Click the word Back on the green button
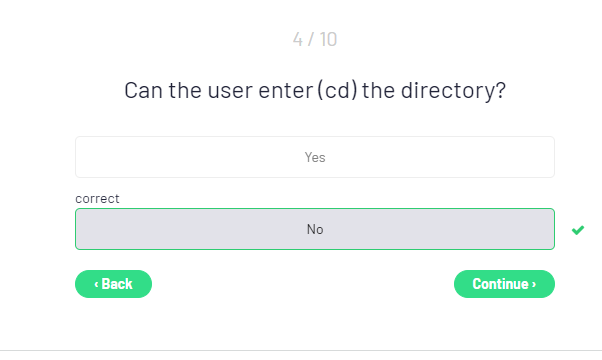 point(117,284)
